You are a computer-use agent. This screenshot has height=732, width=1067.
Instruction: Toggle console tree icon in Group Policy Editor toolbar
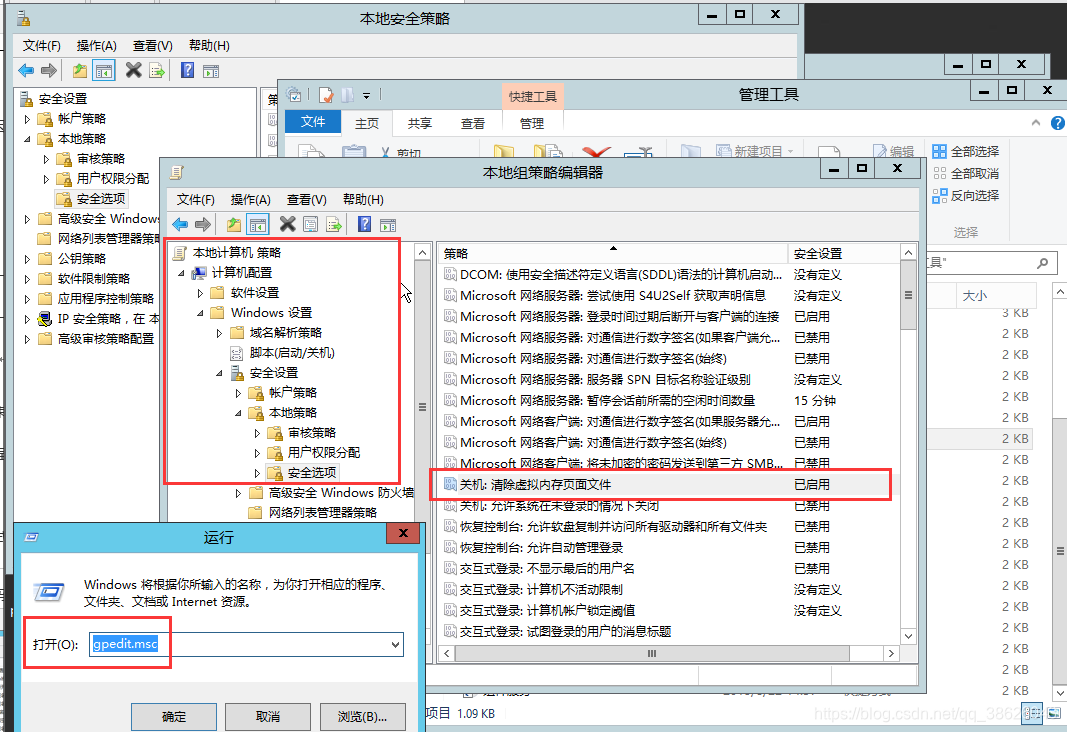pos(258,224)
